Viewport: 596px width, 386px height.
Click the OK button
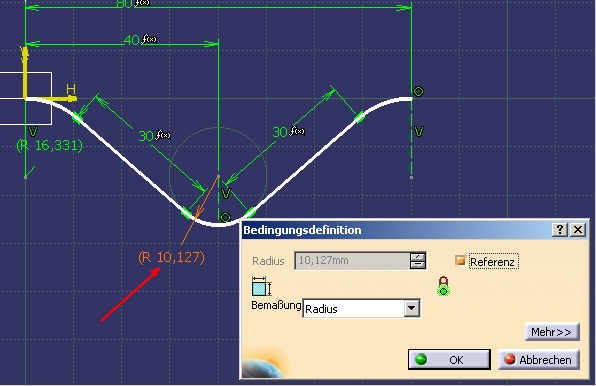click(449, 359)
